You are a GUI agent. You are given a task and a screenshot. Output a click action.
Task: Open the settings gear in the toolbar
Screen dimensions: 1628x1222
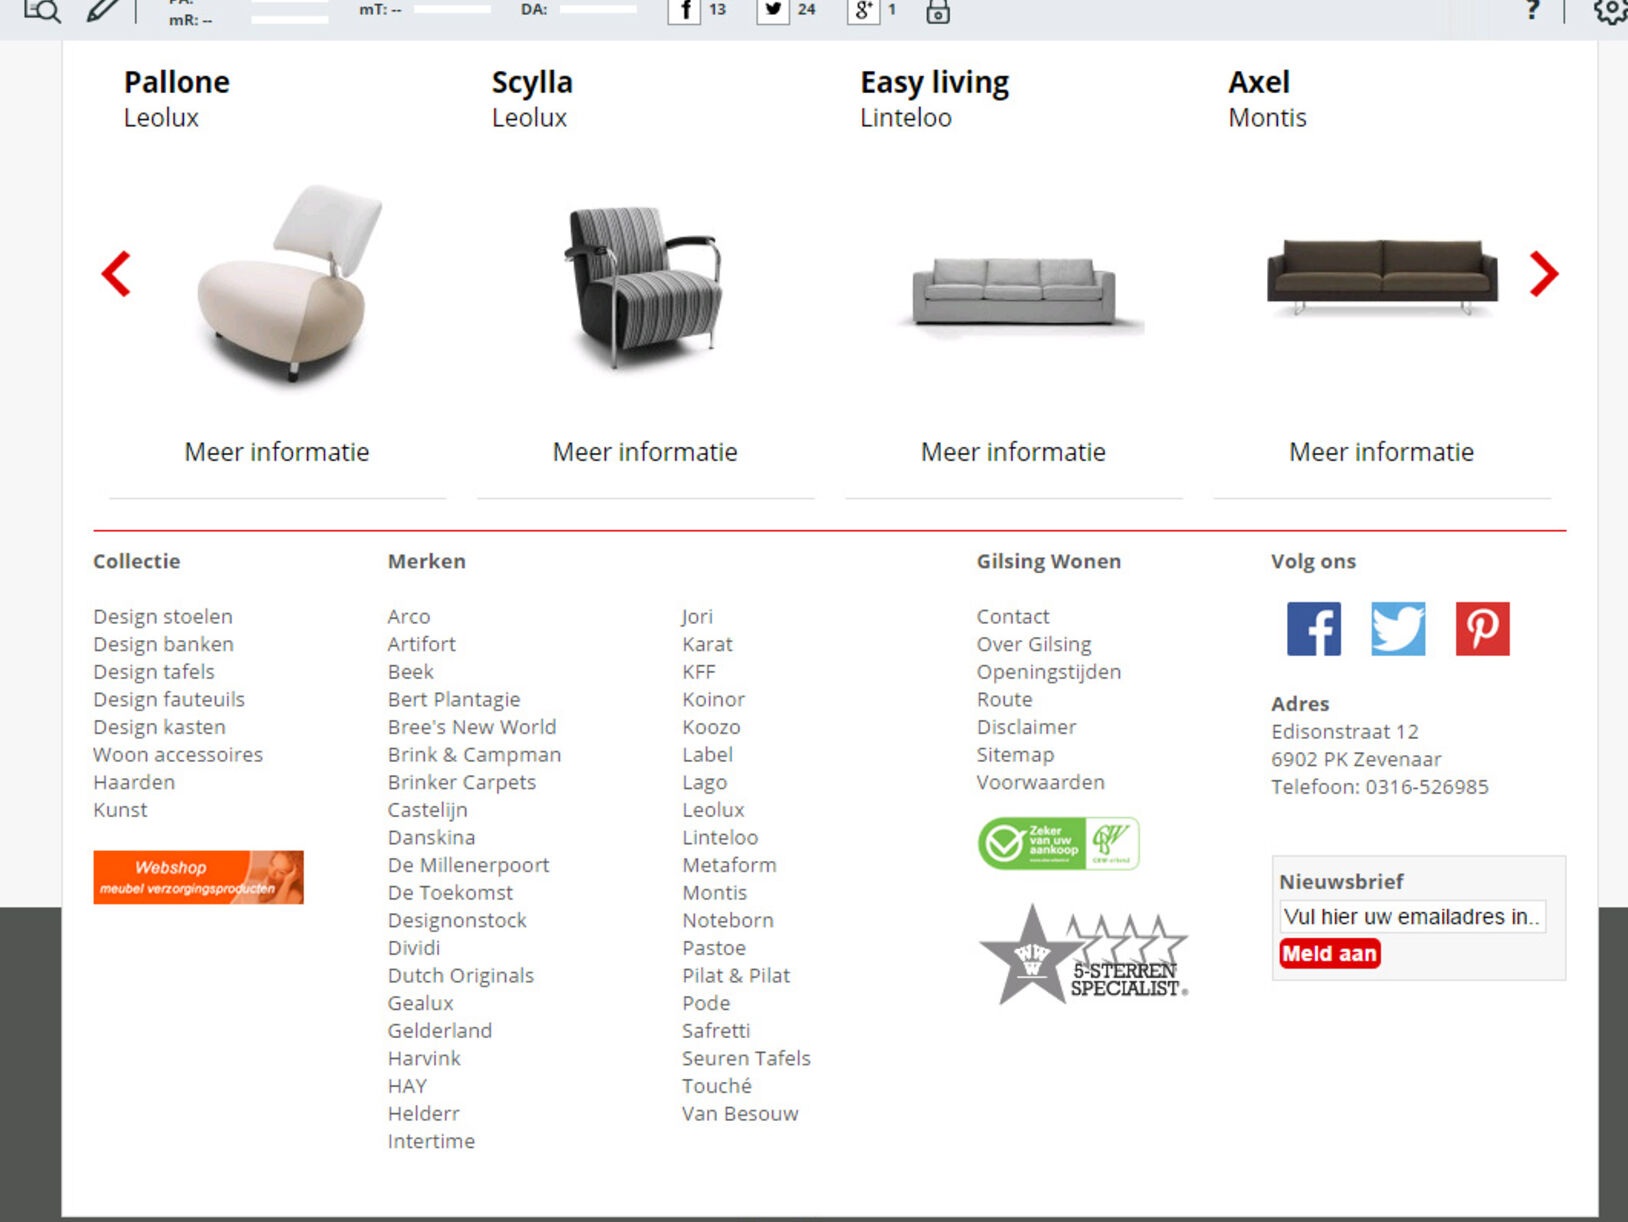(x=1610, y=10)
